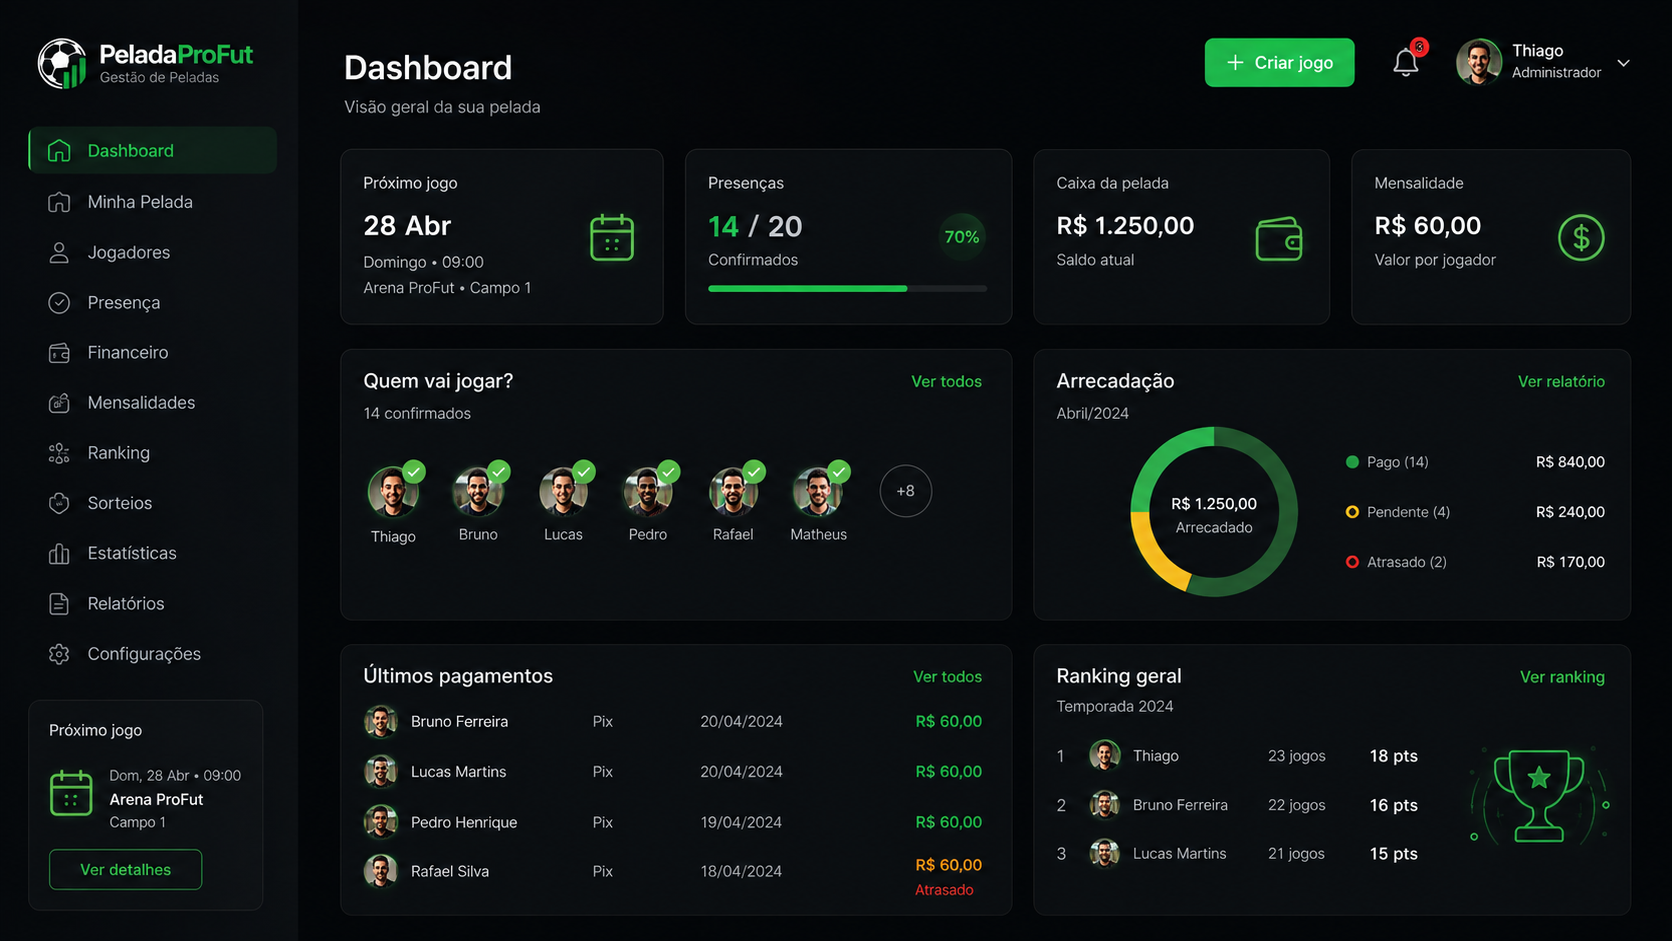The image size is (1672, 941).
Task: Click the Relatórios document icon
Action: coord(59,604)
